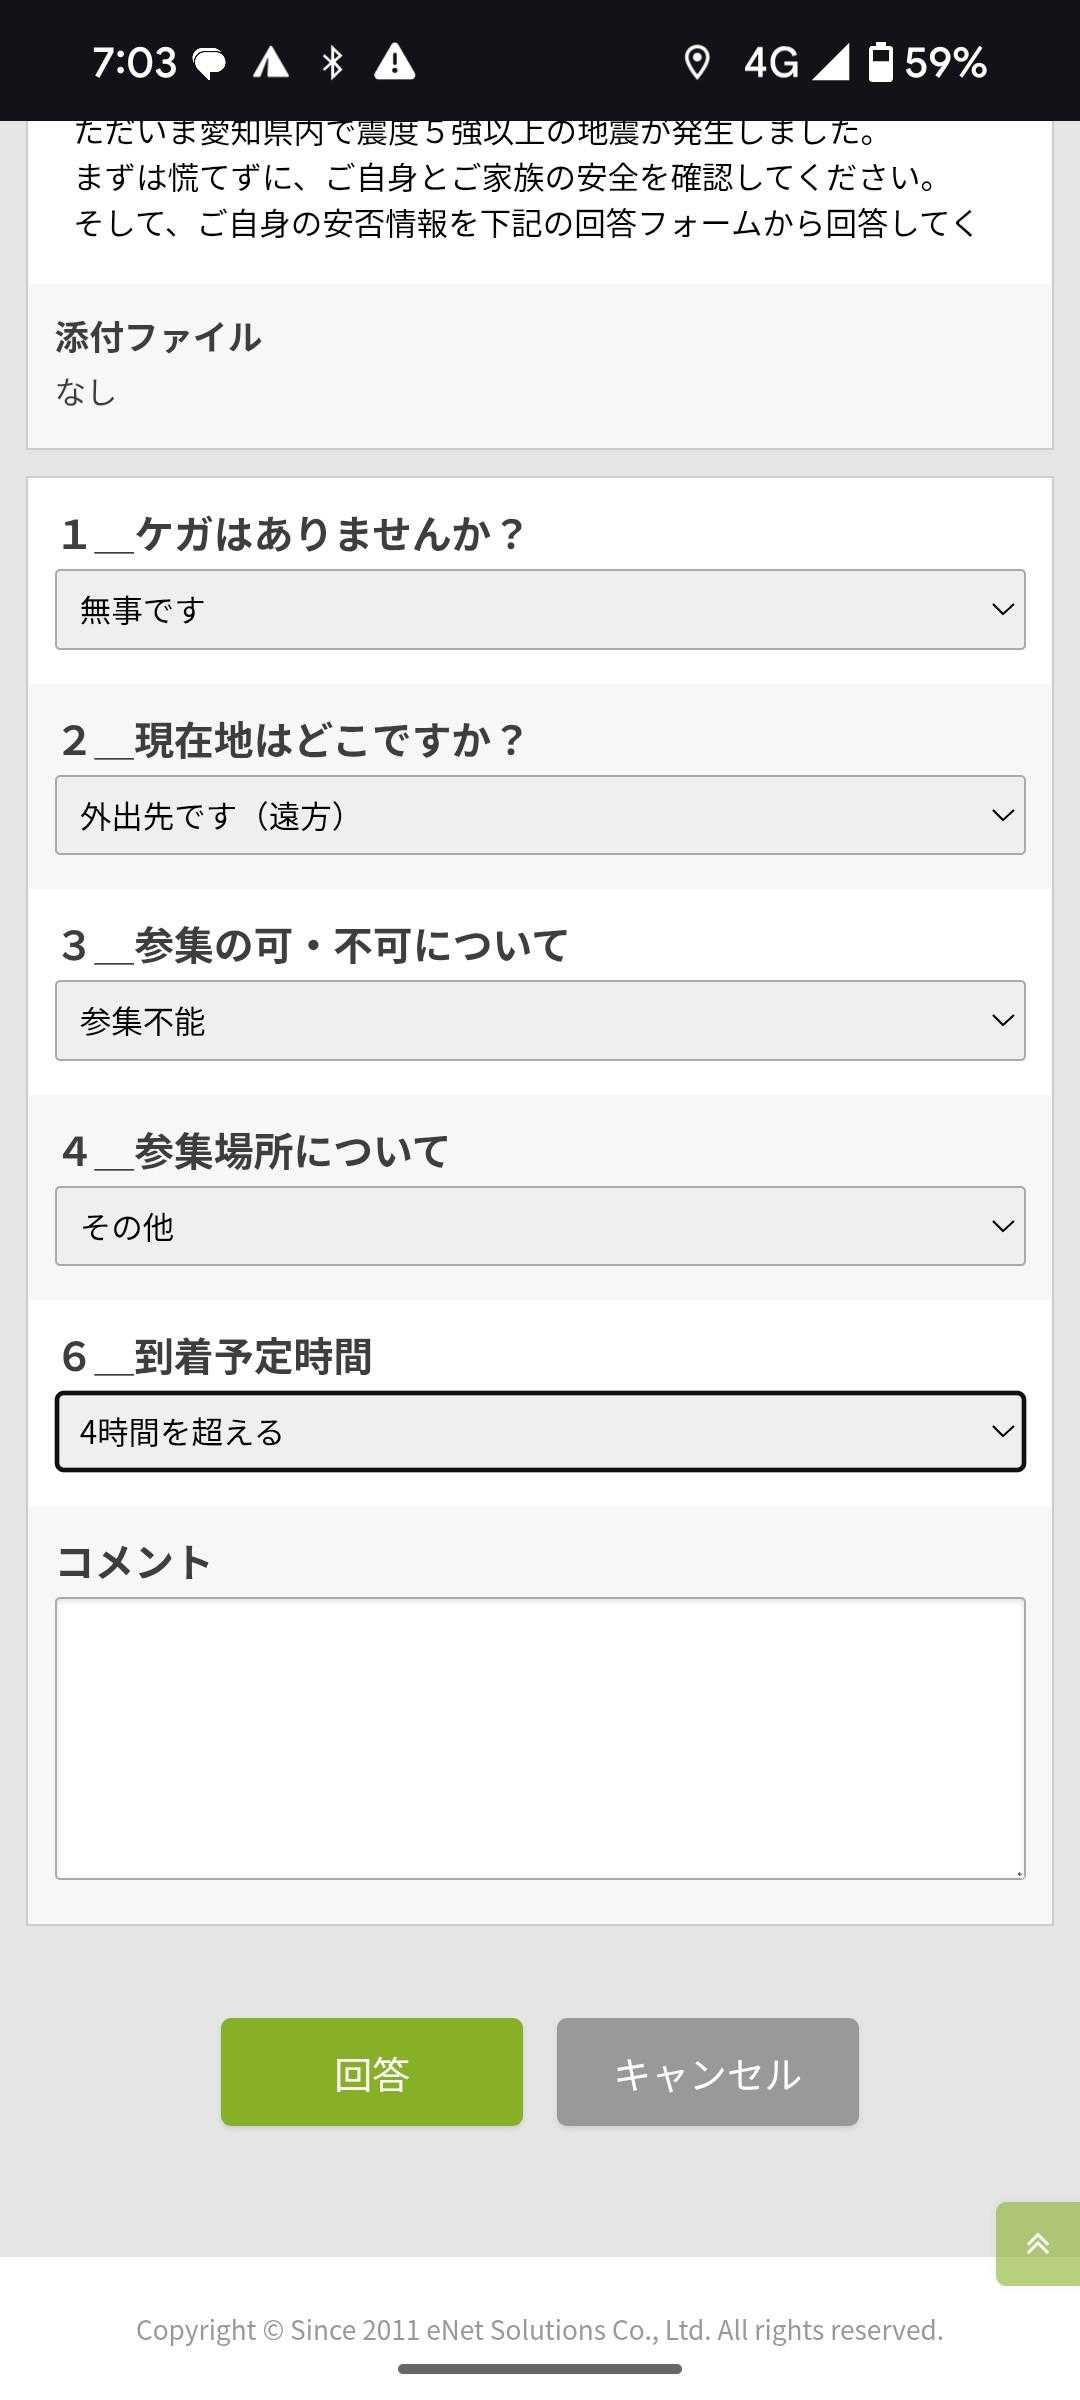1080x2400 pixels.
Task: Expand the arrival time dropdown 4時間を超える
Action: [540, 1432]
